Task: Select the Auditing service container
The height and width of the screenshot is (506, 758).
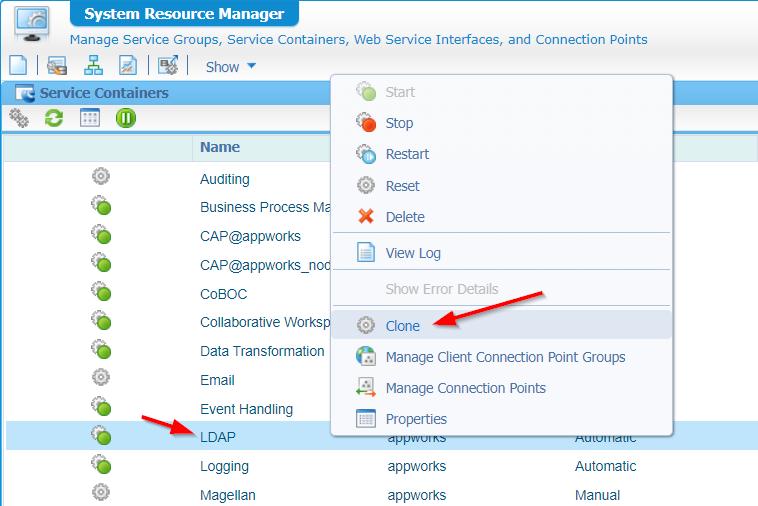Action: 224,179
